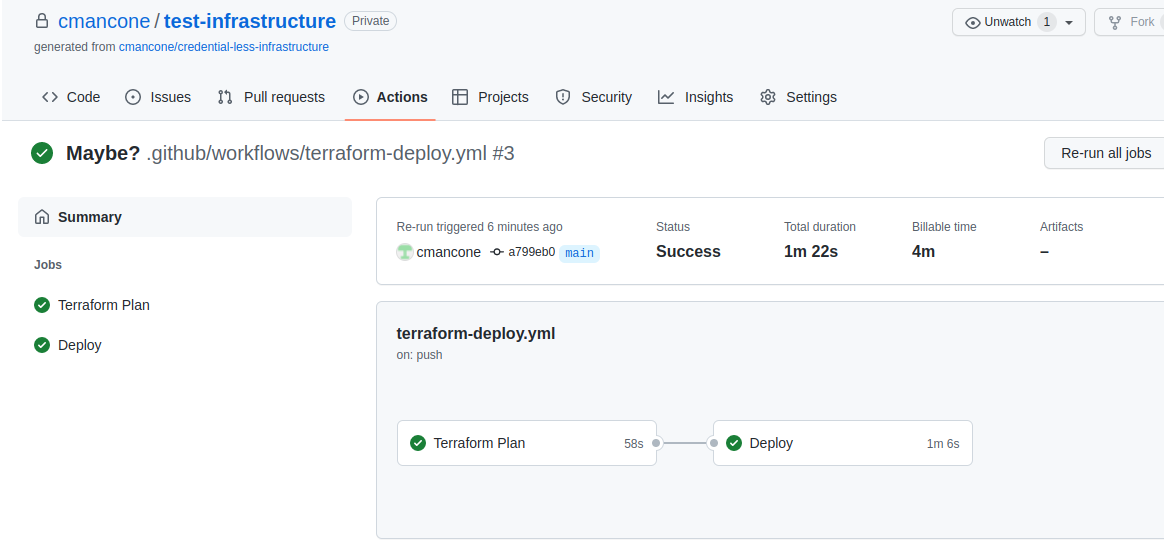Click the watcher count badge 1

[x=1047, y=22]
